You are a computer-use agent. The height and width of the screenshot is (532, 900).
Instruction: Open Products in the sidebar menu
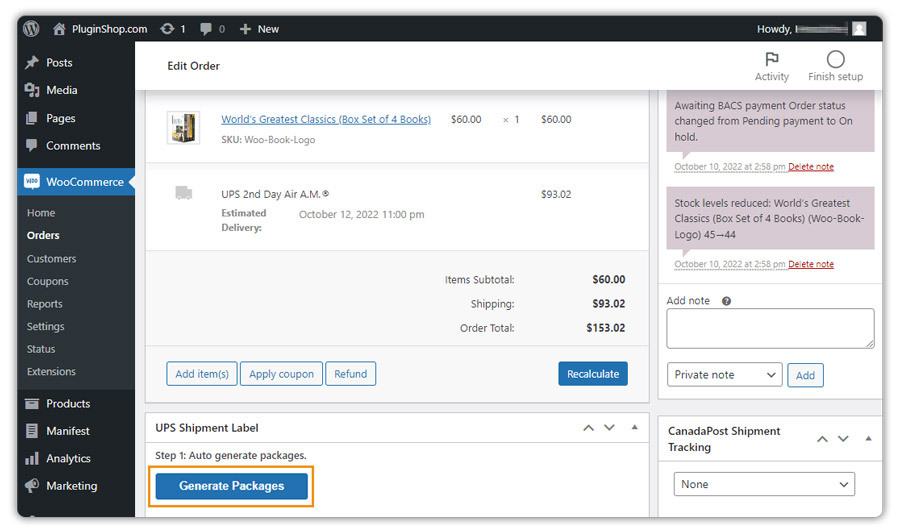click(68, 404)
